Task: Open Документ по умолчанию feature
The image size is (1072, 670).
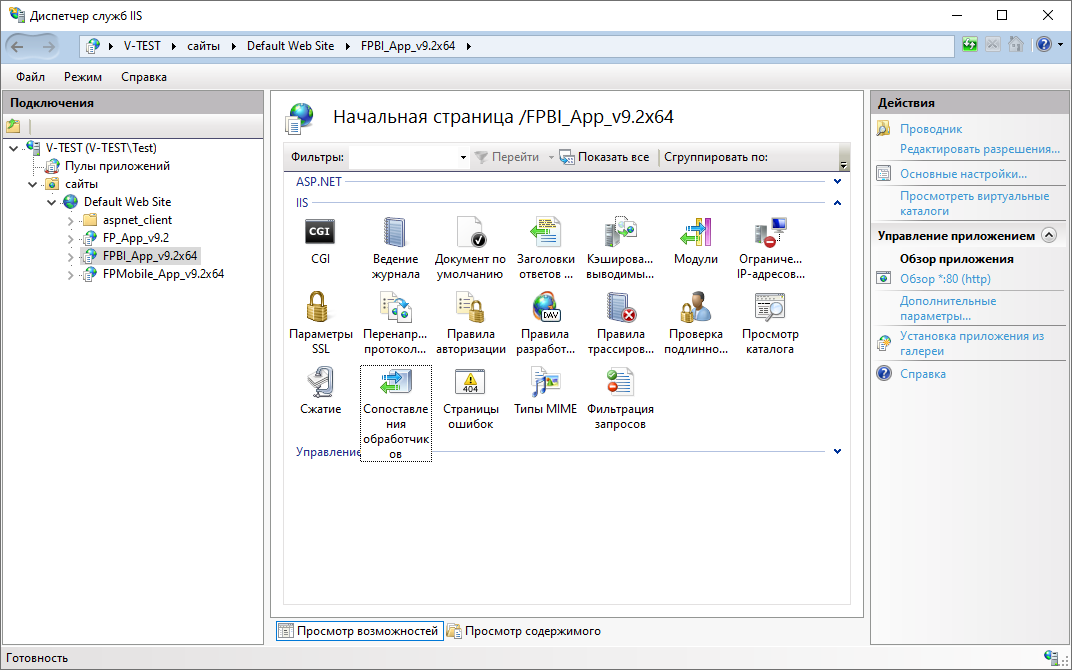Action: [x=470, y=232]
